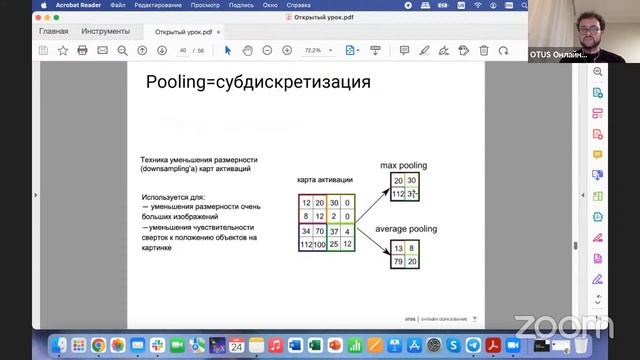Select the highlighter pen tool
Screen dimensions: 640x360
pos(424,51)
